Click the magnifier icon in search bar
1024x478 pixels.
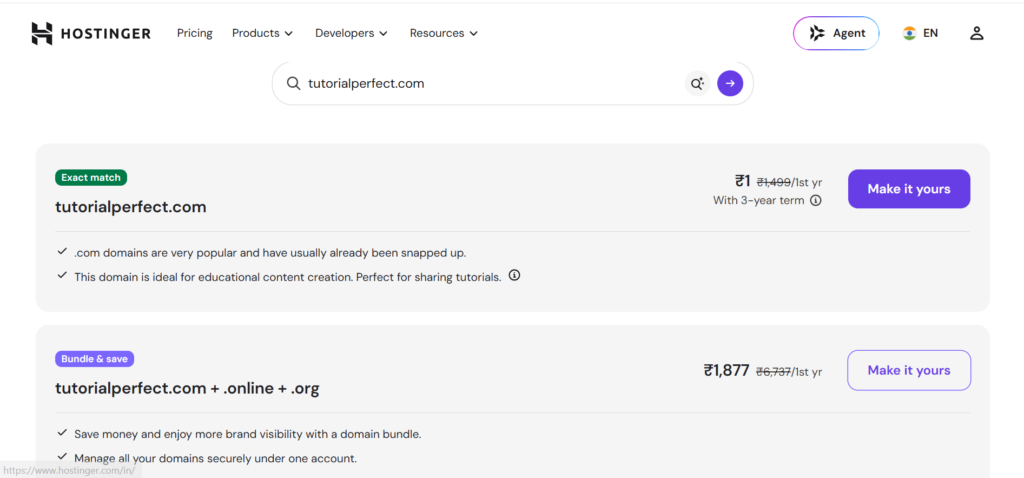(293, 84)
